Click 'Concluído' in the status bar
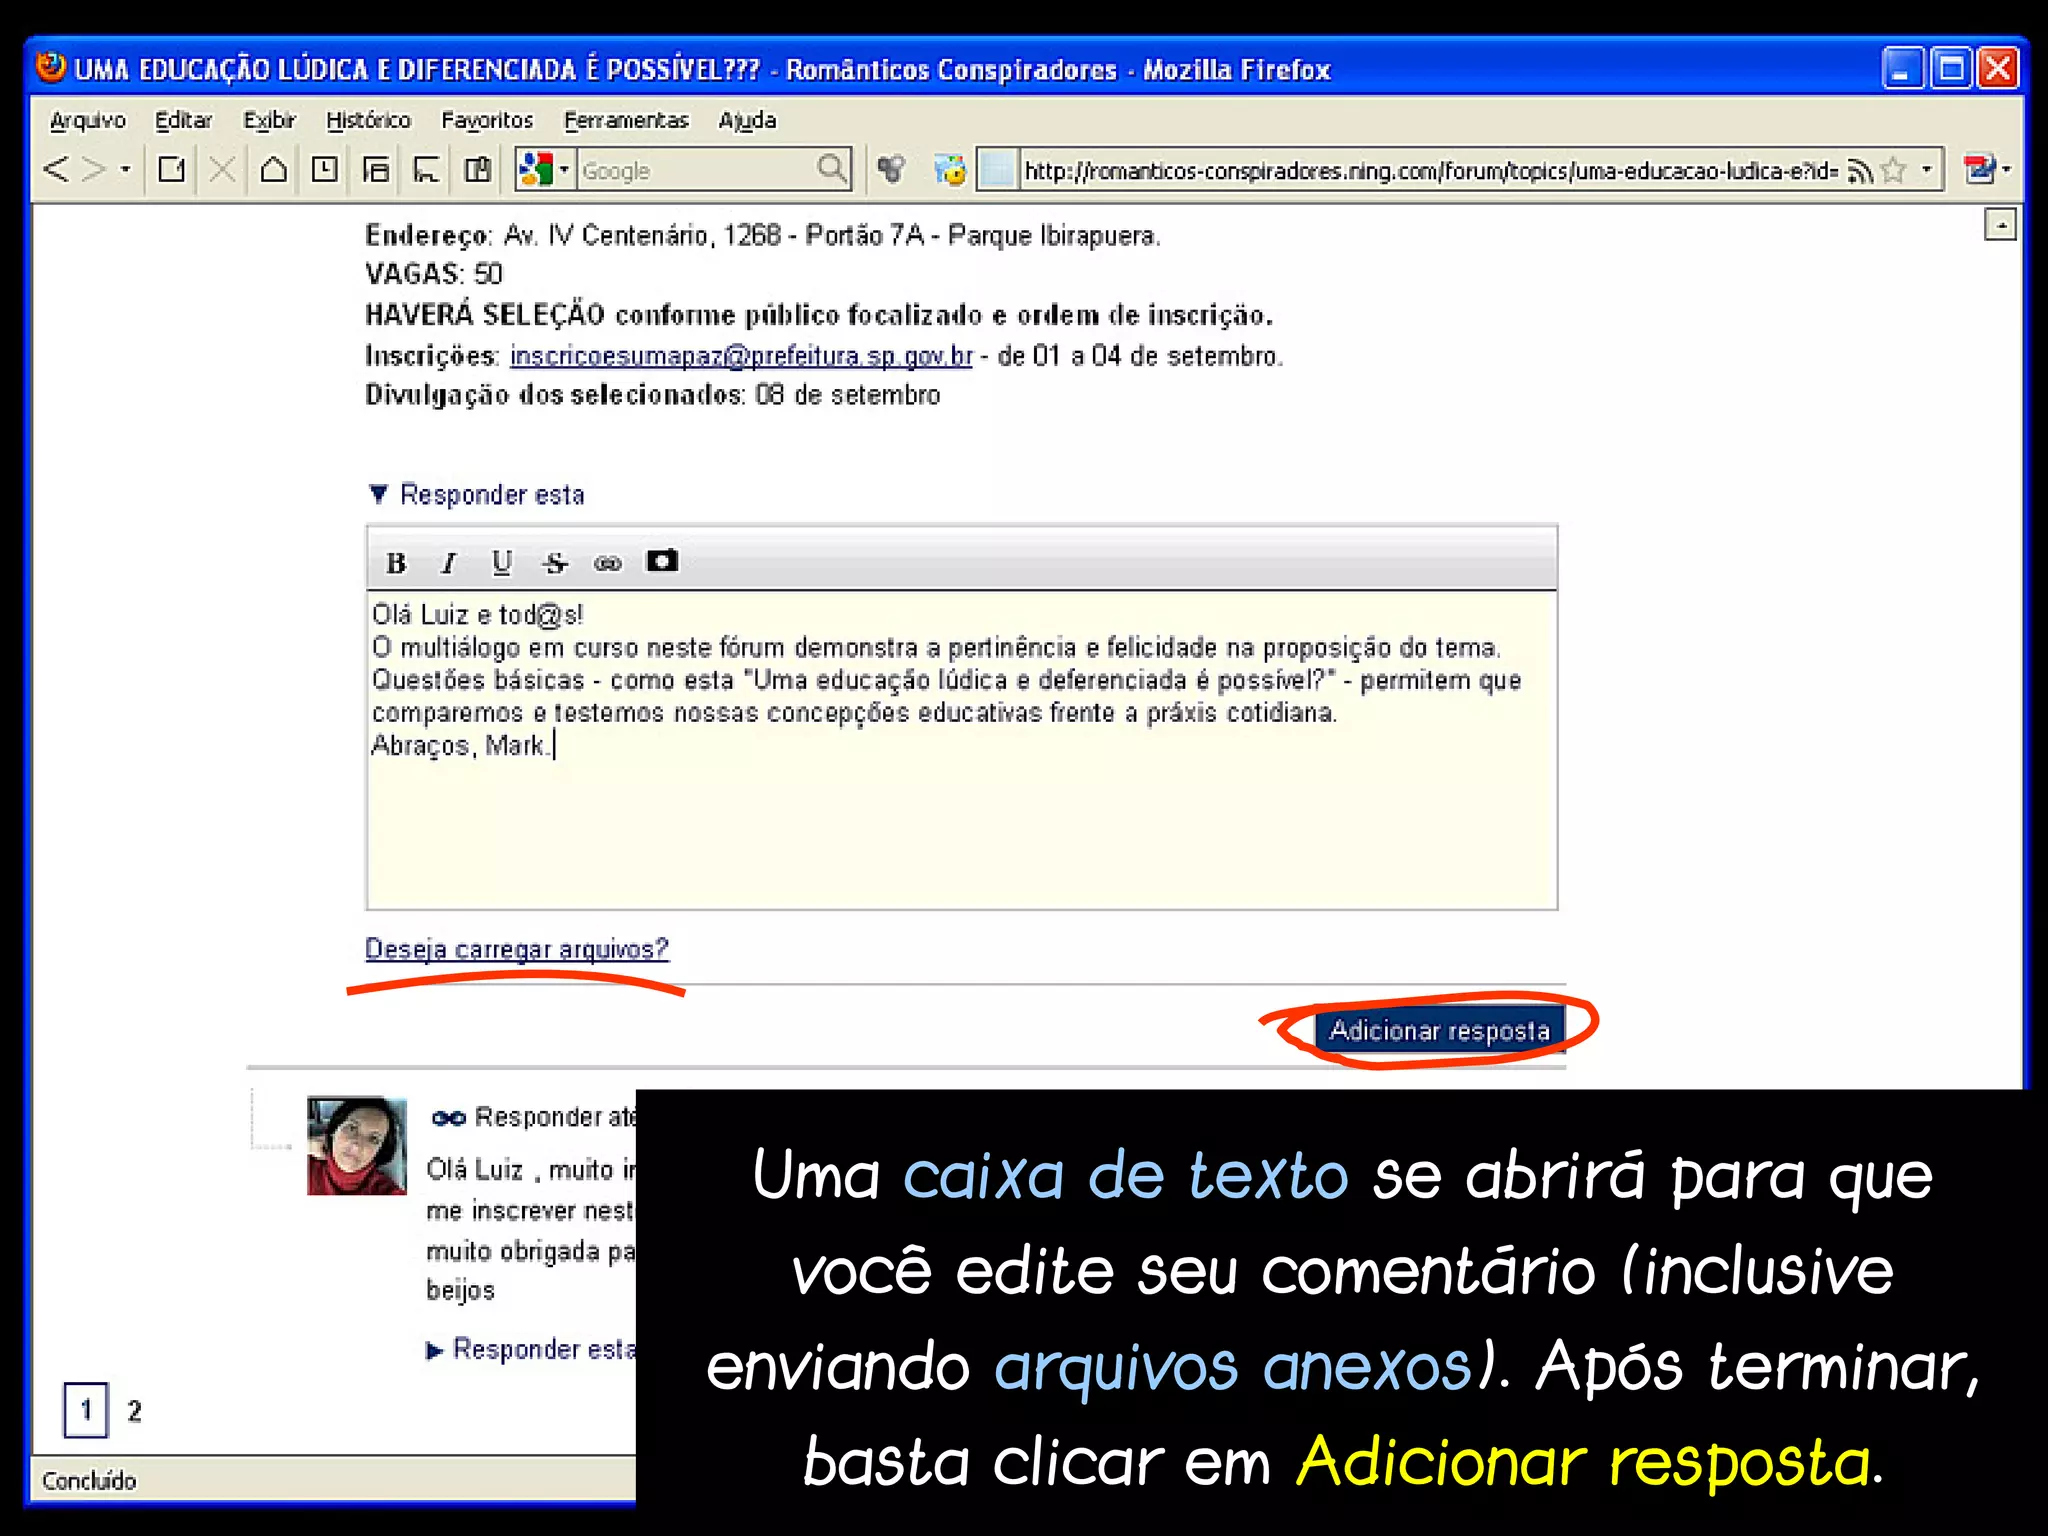This screenshot has width=2048, height=1536. click(89, 1481)
